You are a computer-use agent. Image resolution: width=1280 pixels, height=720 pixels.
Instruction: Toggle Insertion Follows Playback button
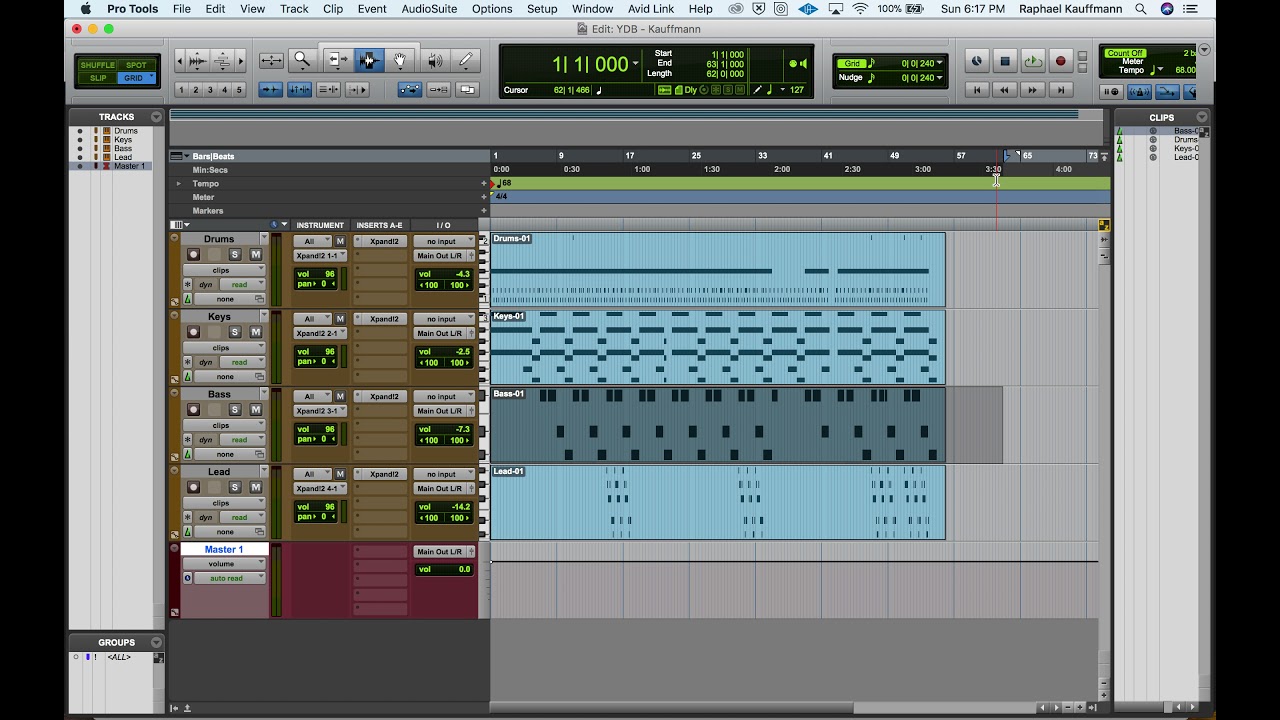[x=356, y=89]
